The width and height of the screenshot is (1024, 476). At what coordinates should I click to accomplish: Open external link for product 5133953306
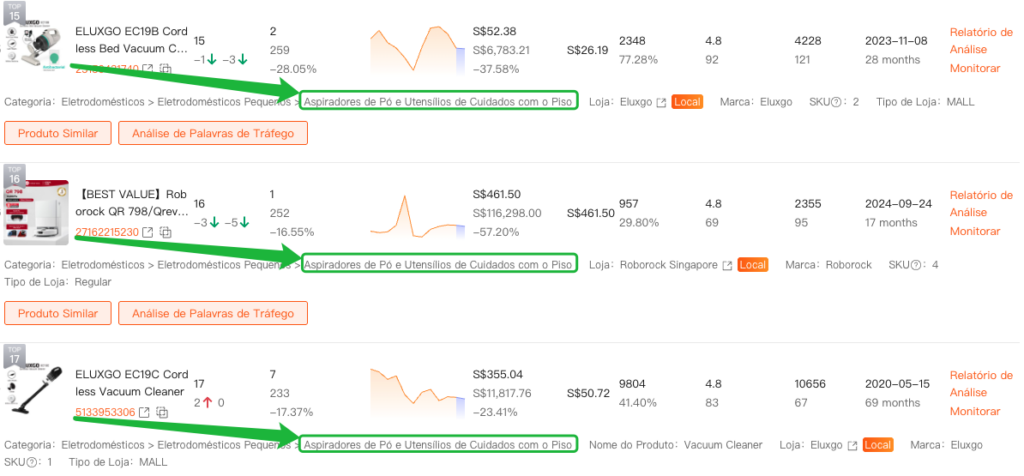146,412
